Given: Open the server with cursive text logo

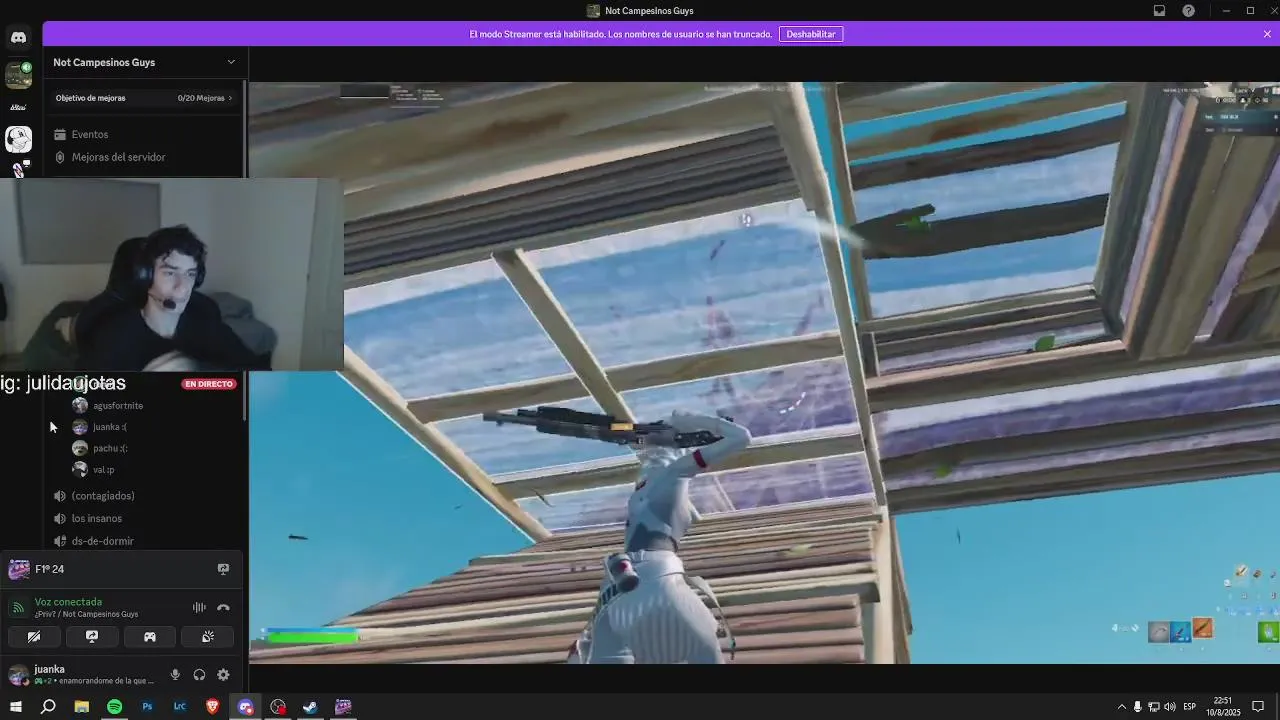Looking at the screenshot, I should (x=18, y=107).
